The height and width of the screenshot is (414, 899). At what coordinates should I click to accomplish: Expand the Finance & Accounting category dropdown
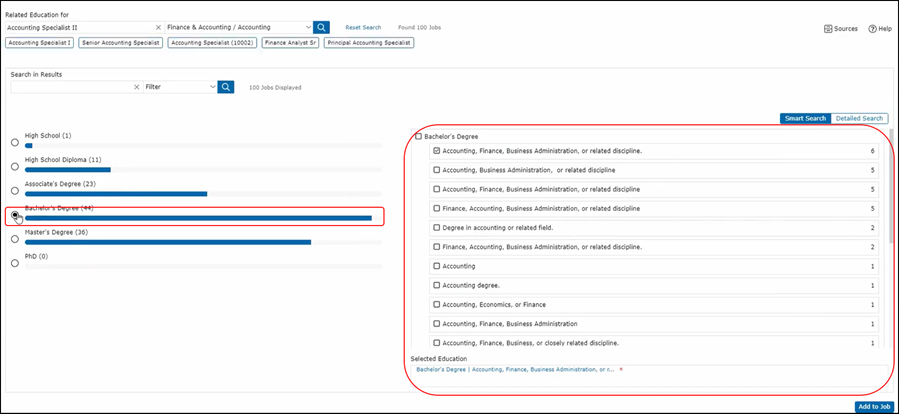(307, 28)
